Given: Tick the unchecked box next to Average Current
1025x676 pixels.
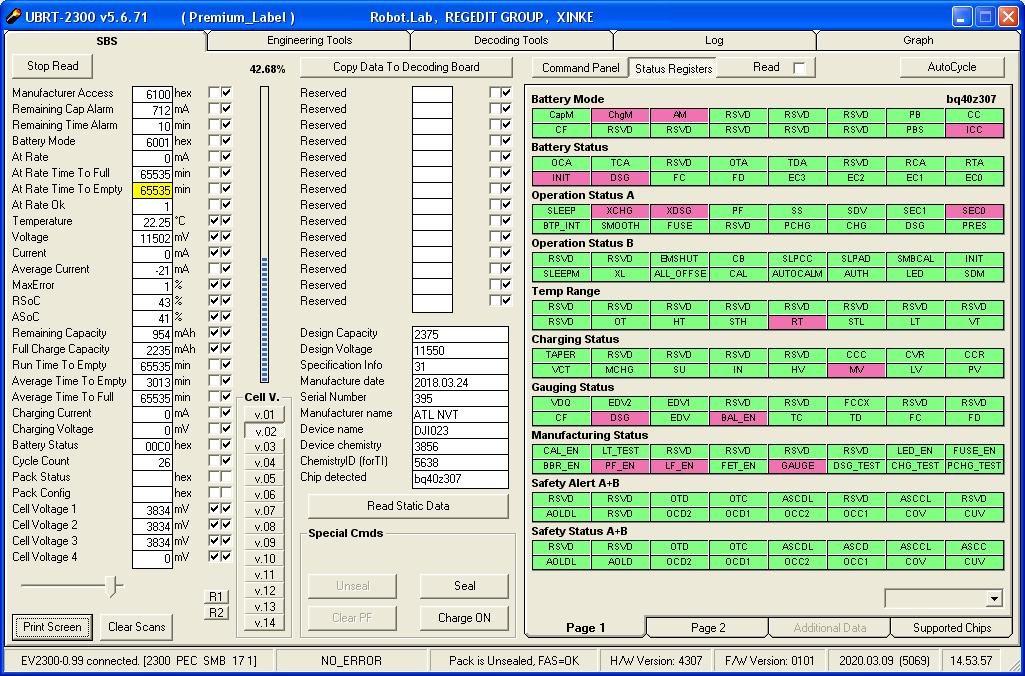Looking at the screenshot, I should click(214, 269).
